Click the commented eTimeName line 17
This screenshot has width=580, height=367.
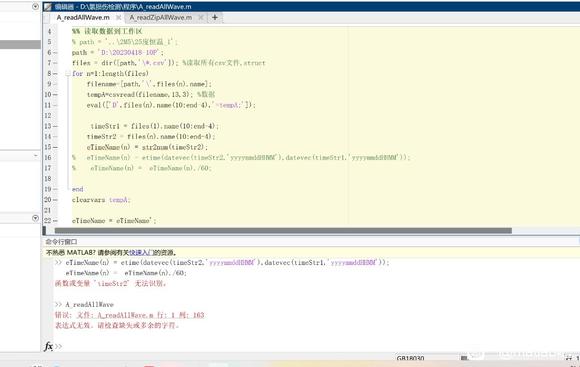pos(142,168)
